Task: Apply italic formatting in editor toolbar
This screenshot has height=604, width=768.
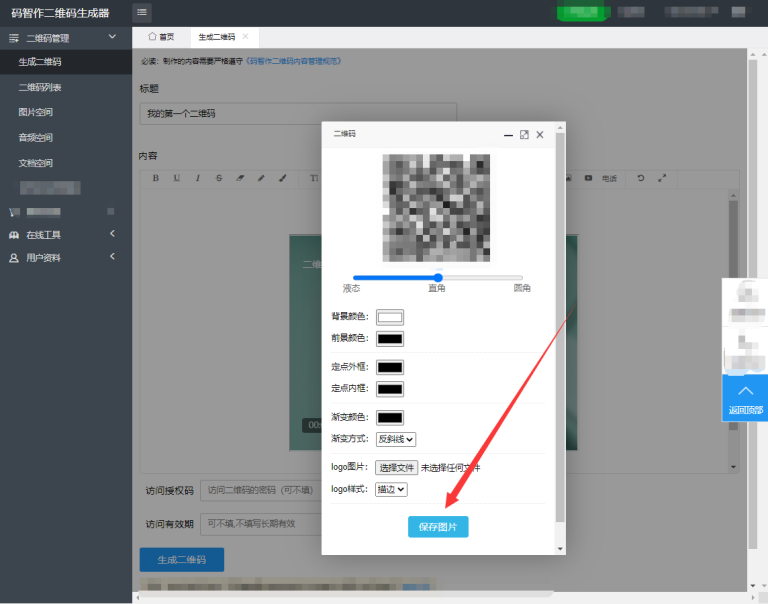Action: (x=198, y=178)
